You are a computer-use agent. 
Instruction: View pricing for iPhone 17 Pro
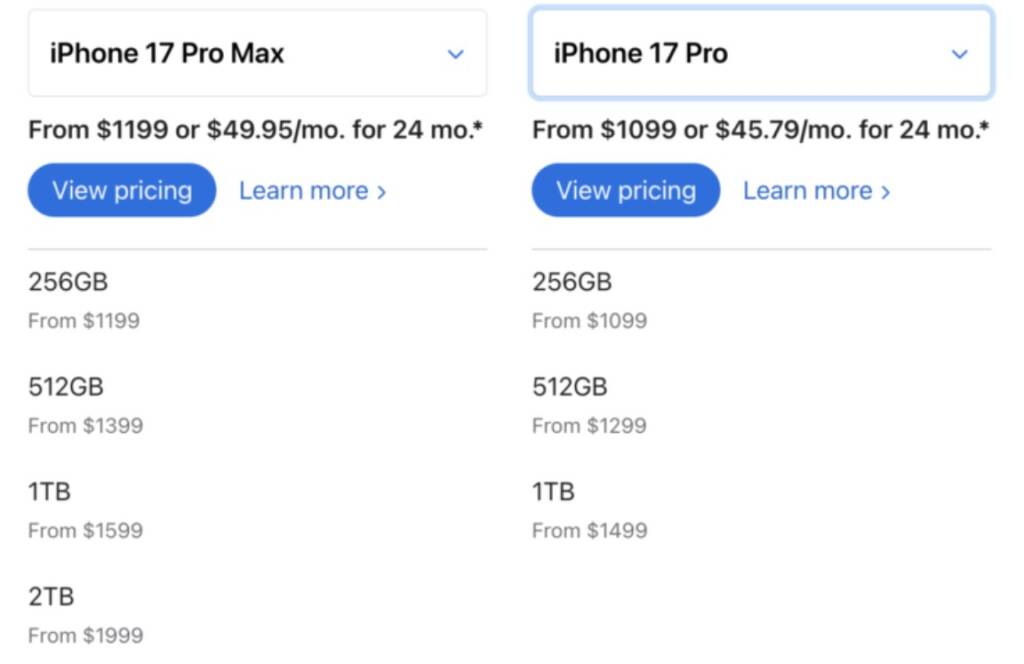pos(626,190)
